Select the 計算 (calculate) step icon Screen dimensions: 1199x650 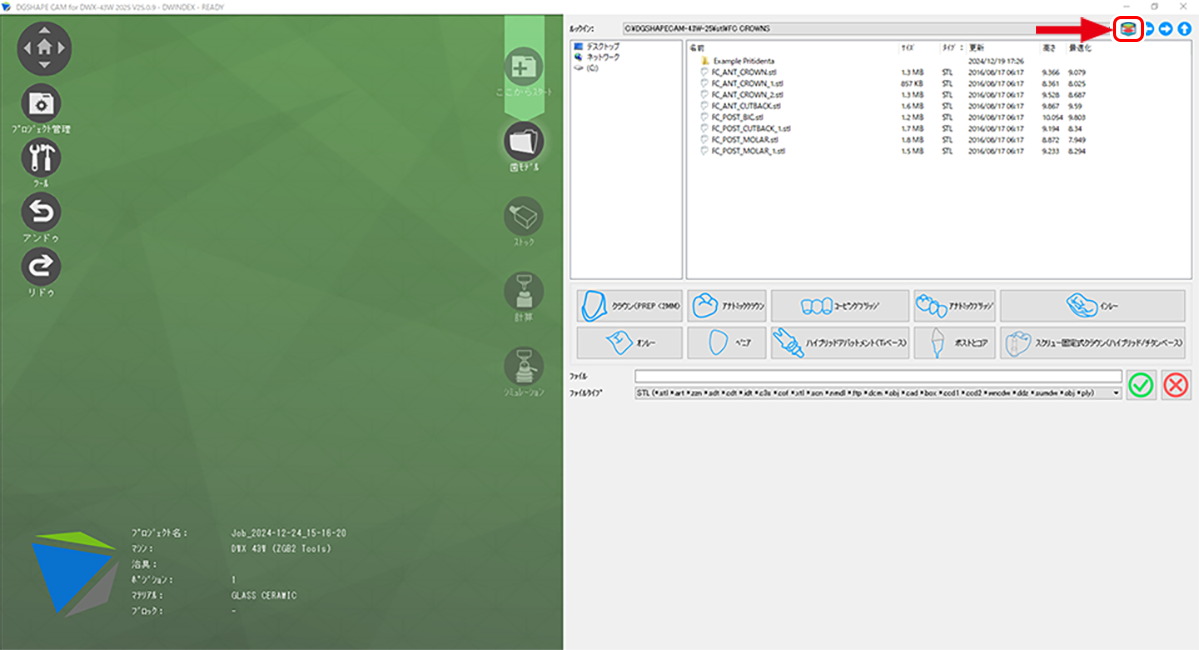524,291
